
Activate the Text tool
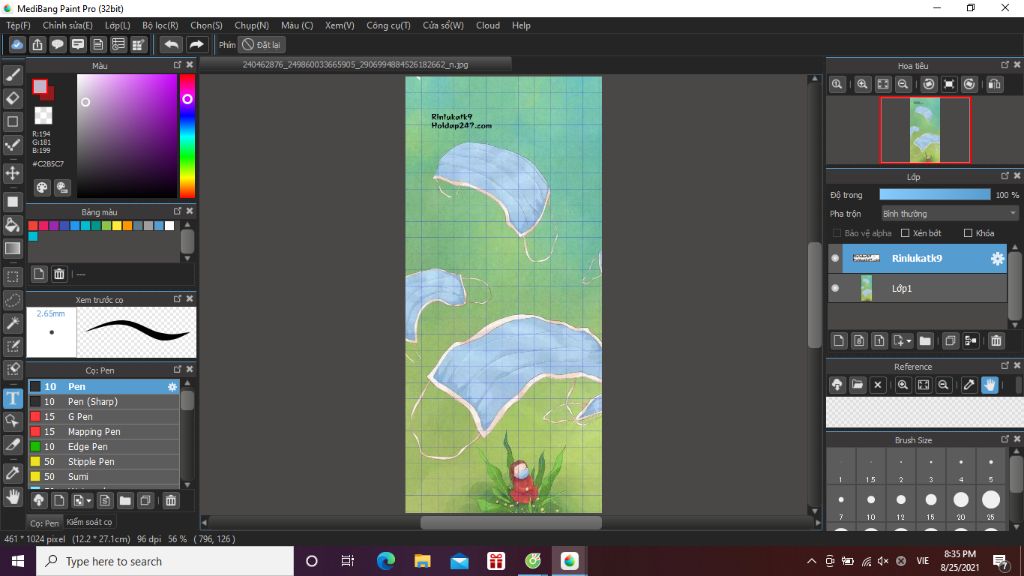12,398
